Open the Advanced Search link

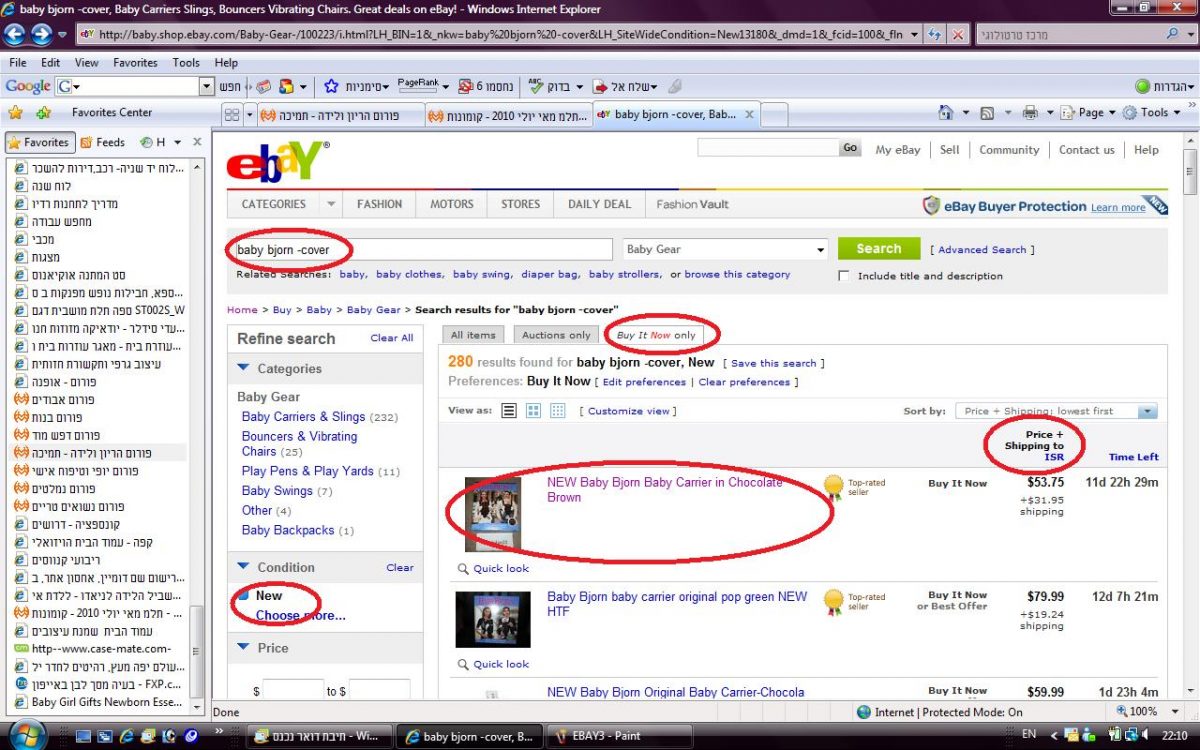pyautogui.click(x=982, y=250)
